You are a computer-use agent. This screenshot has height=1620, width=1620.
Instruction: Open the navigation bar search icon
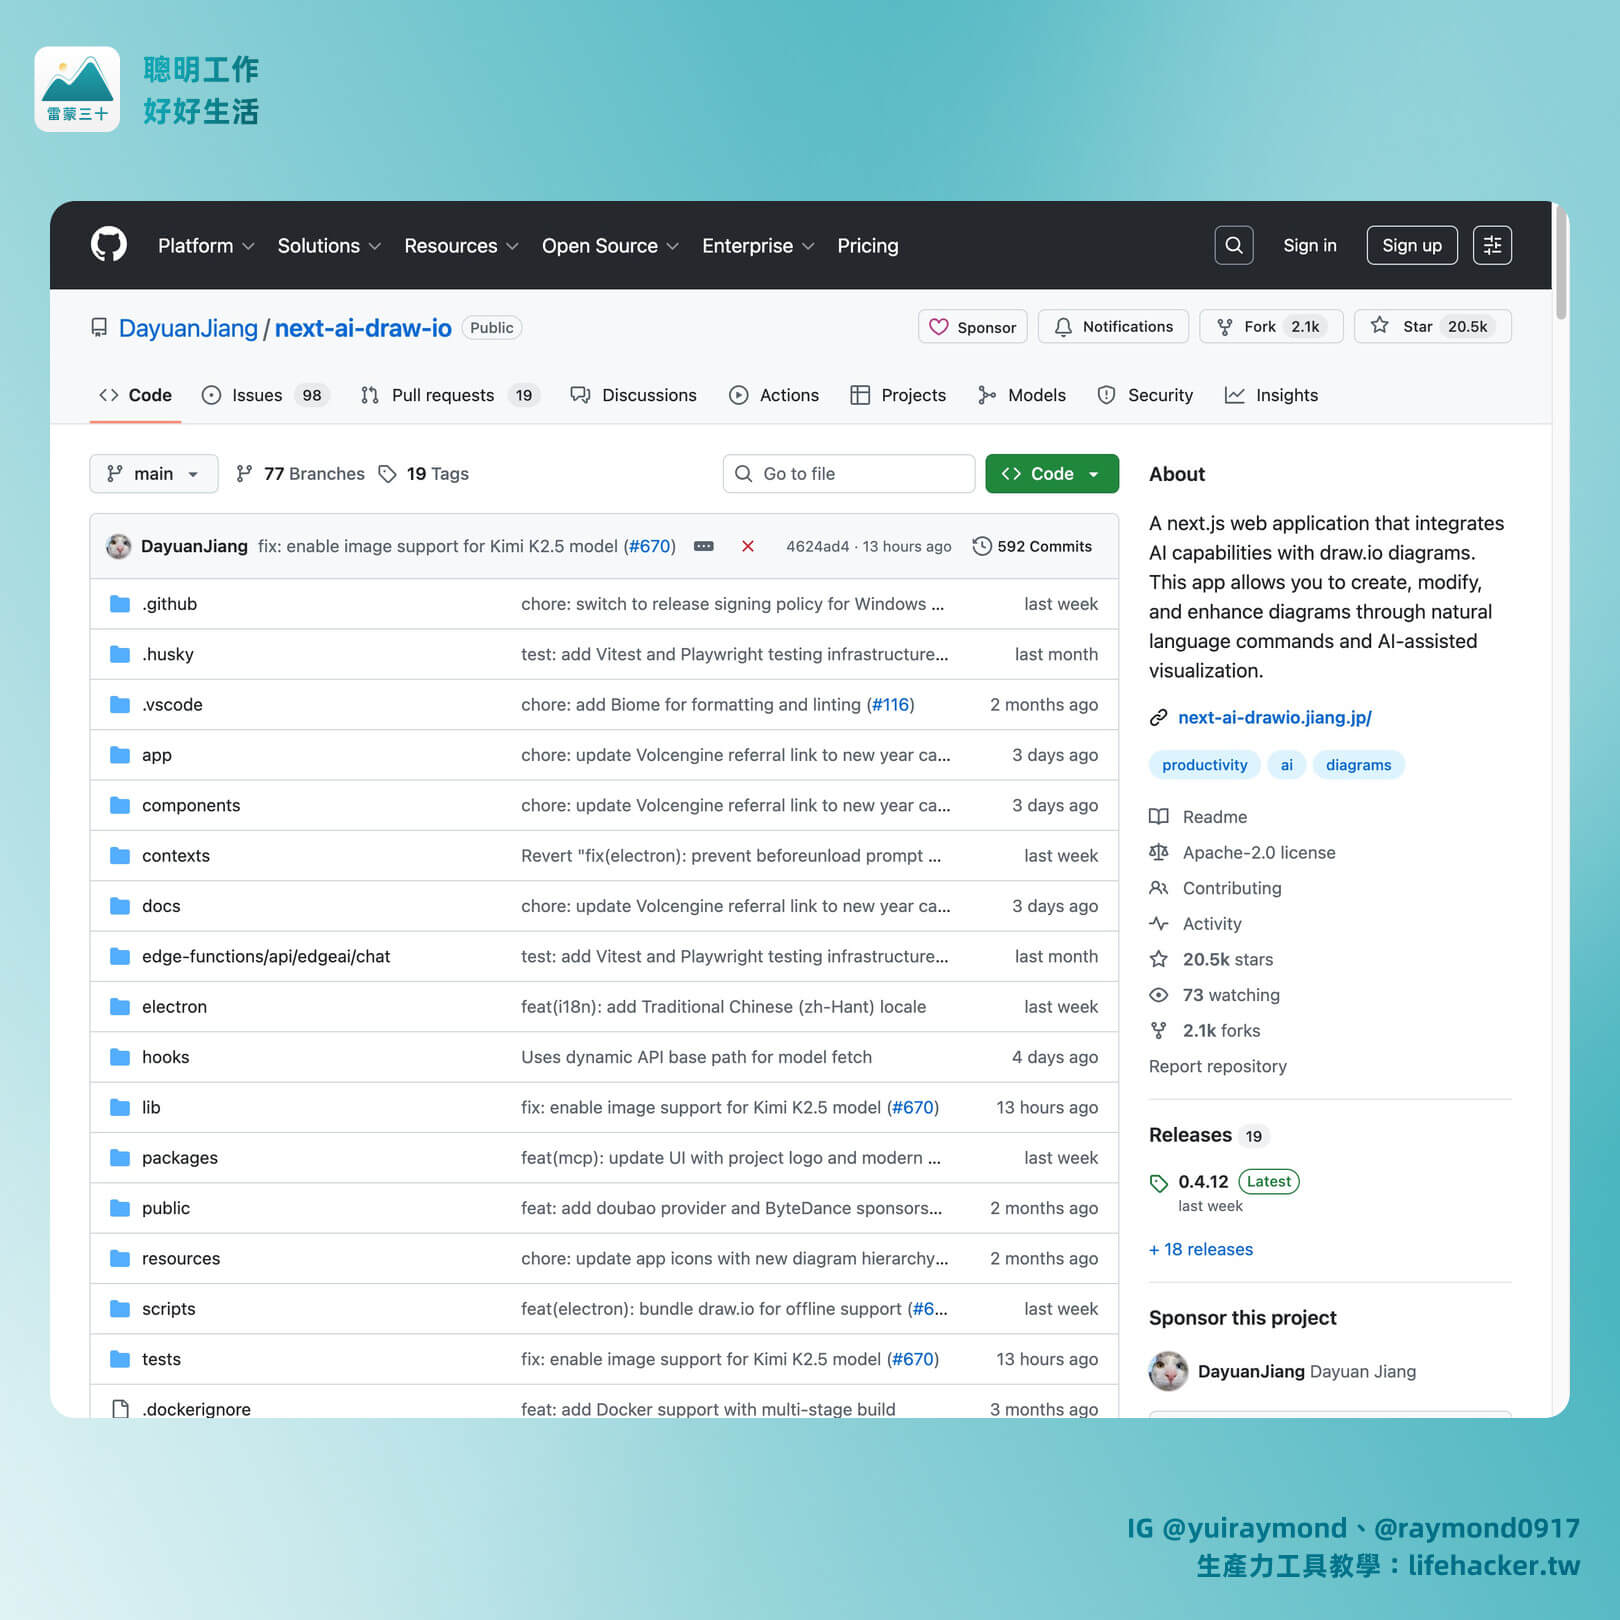[x=1234, y=245]
